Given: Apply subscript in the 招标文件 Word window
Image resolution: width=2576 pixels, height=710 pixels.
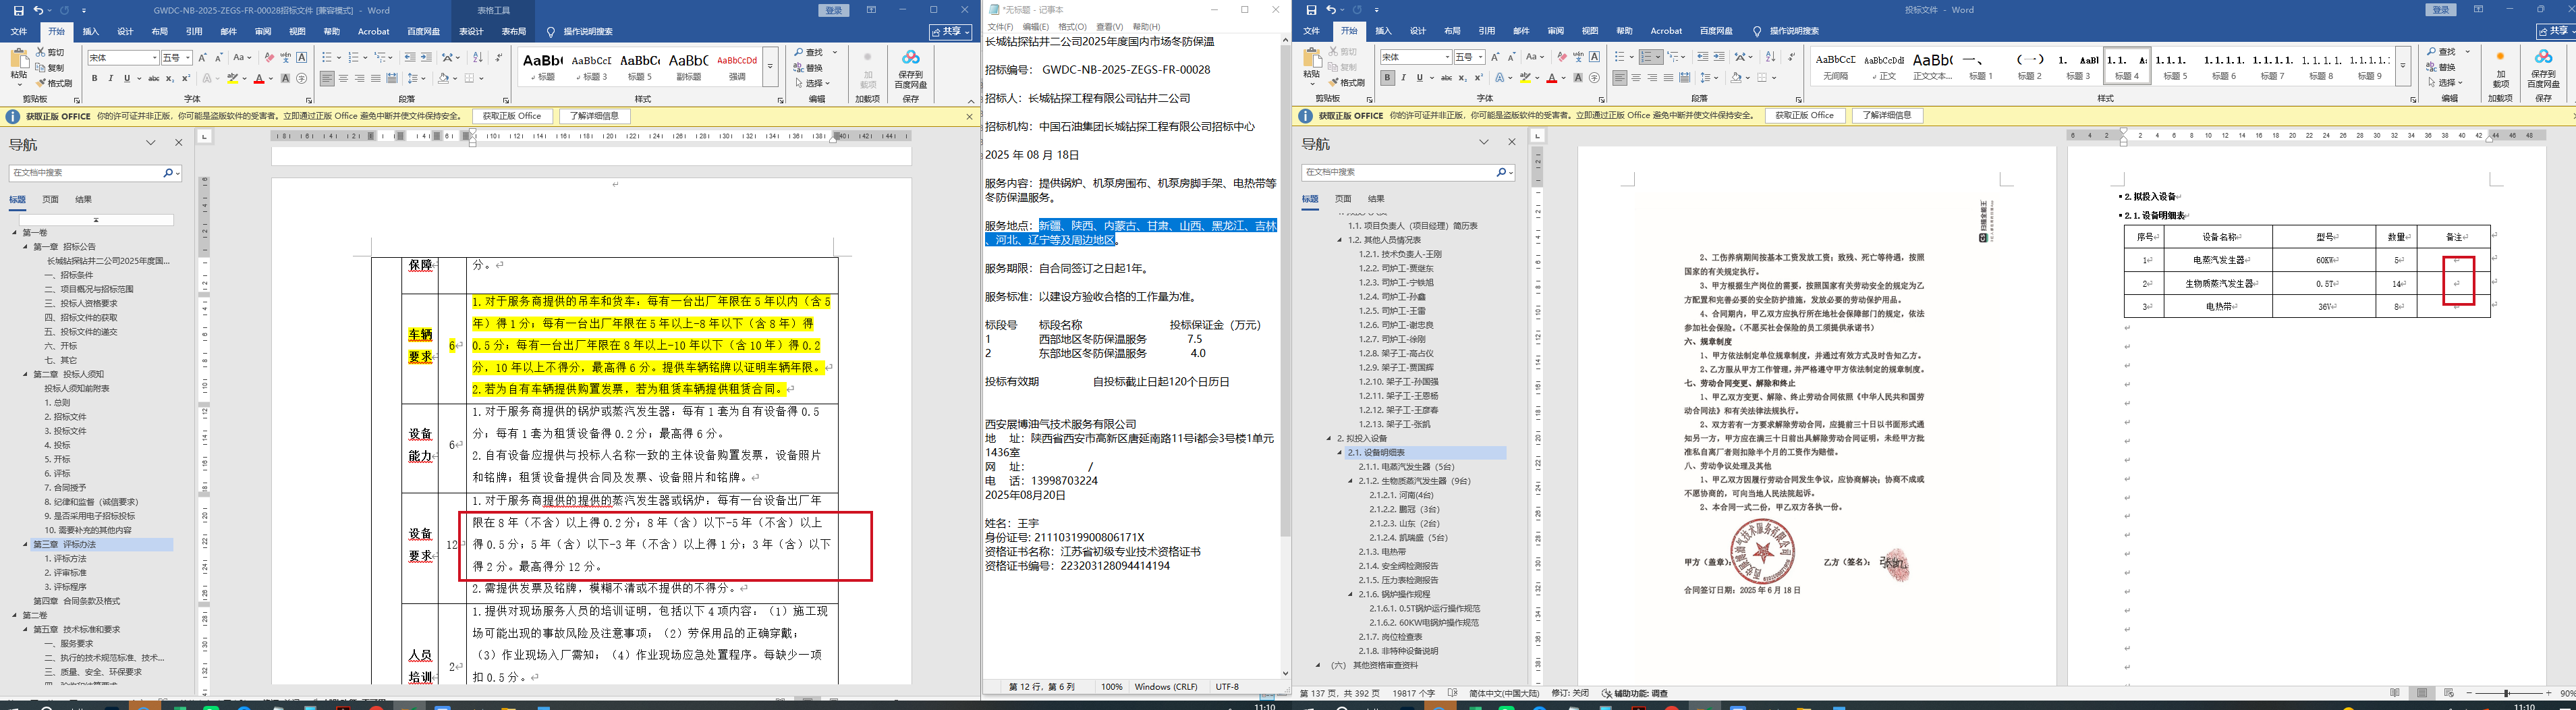Looking at the screenshot, I should pyautogui.click(x=170, y=78).
